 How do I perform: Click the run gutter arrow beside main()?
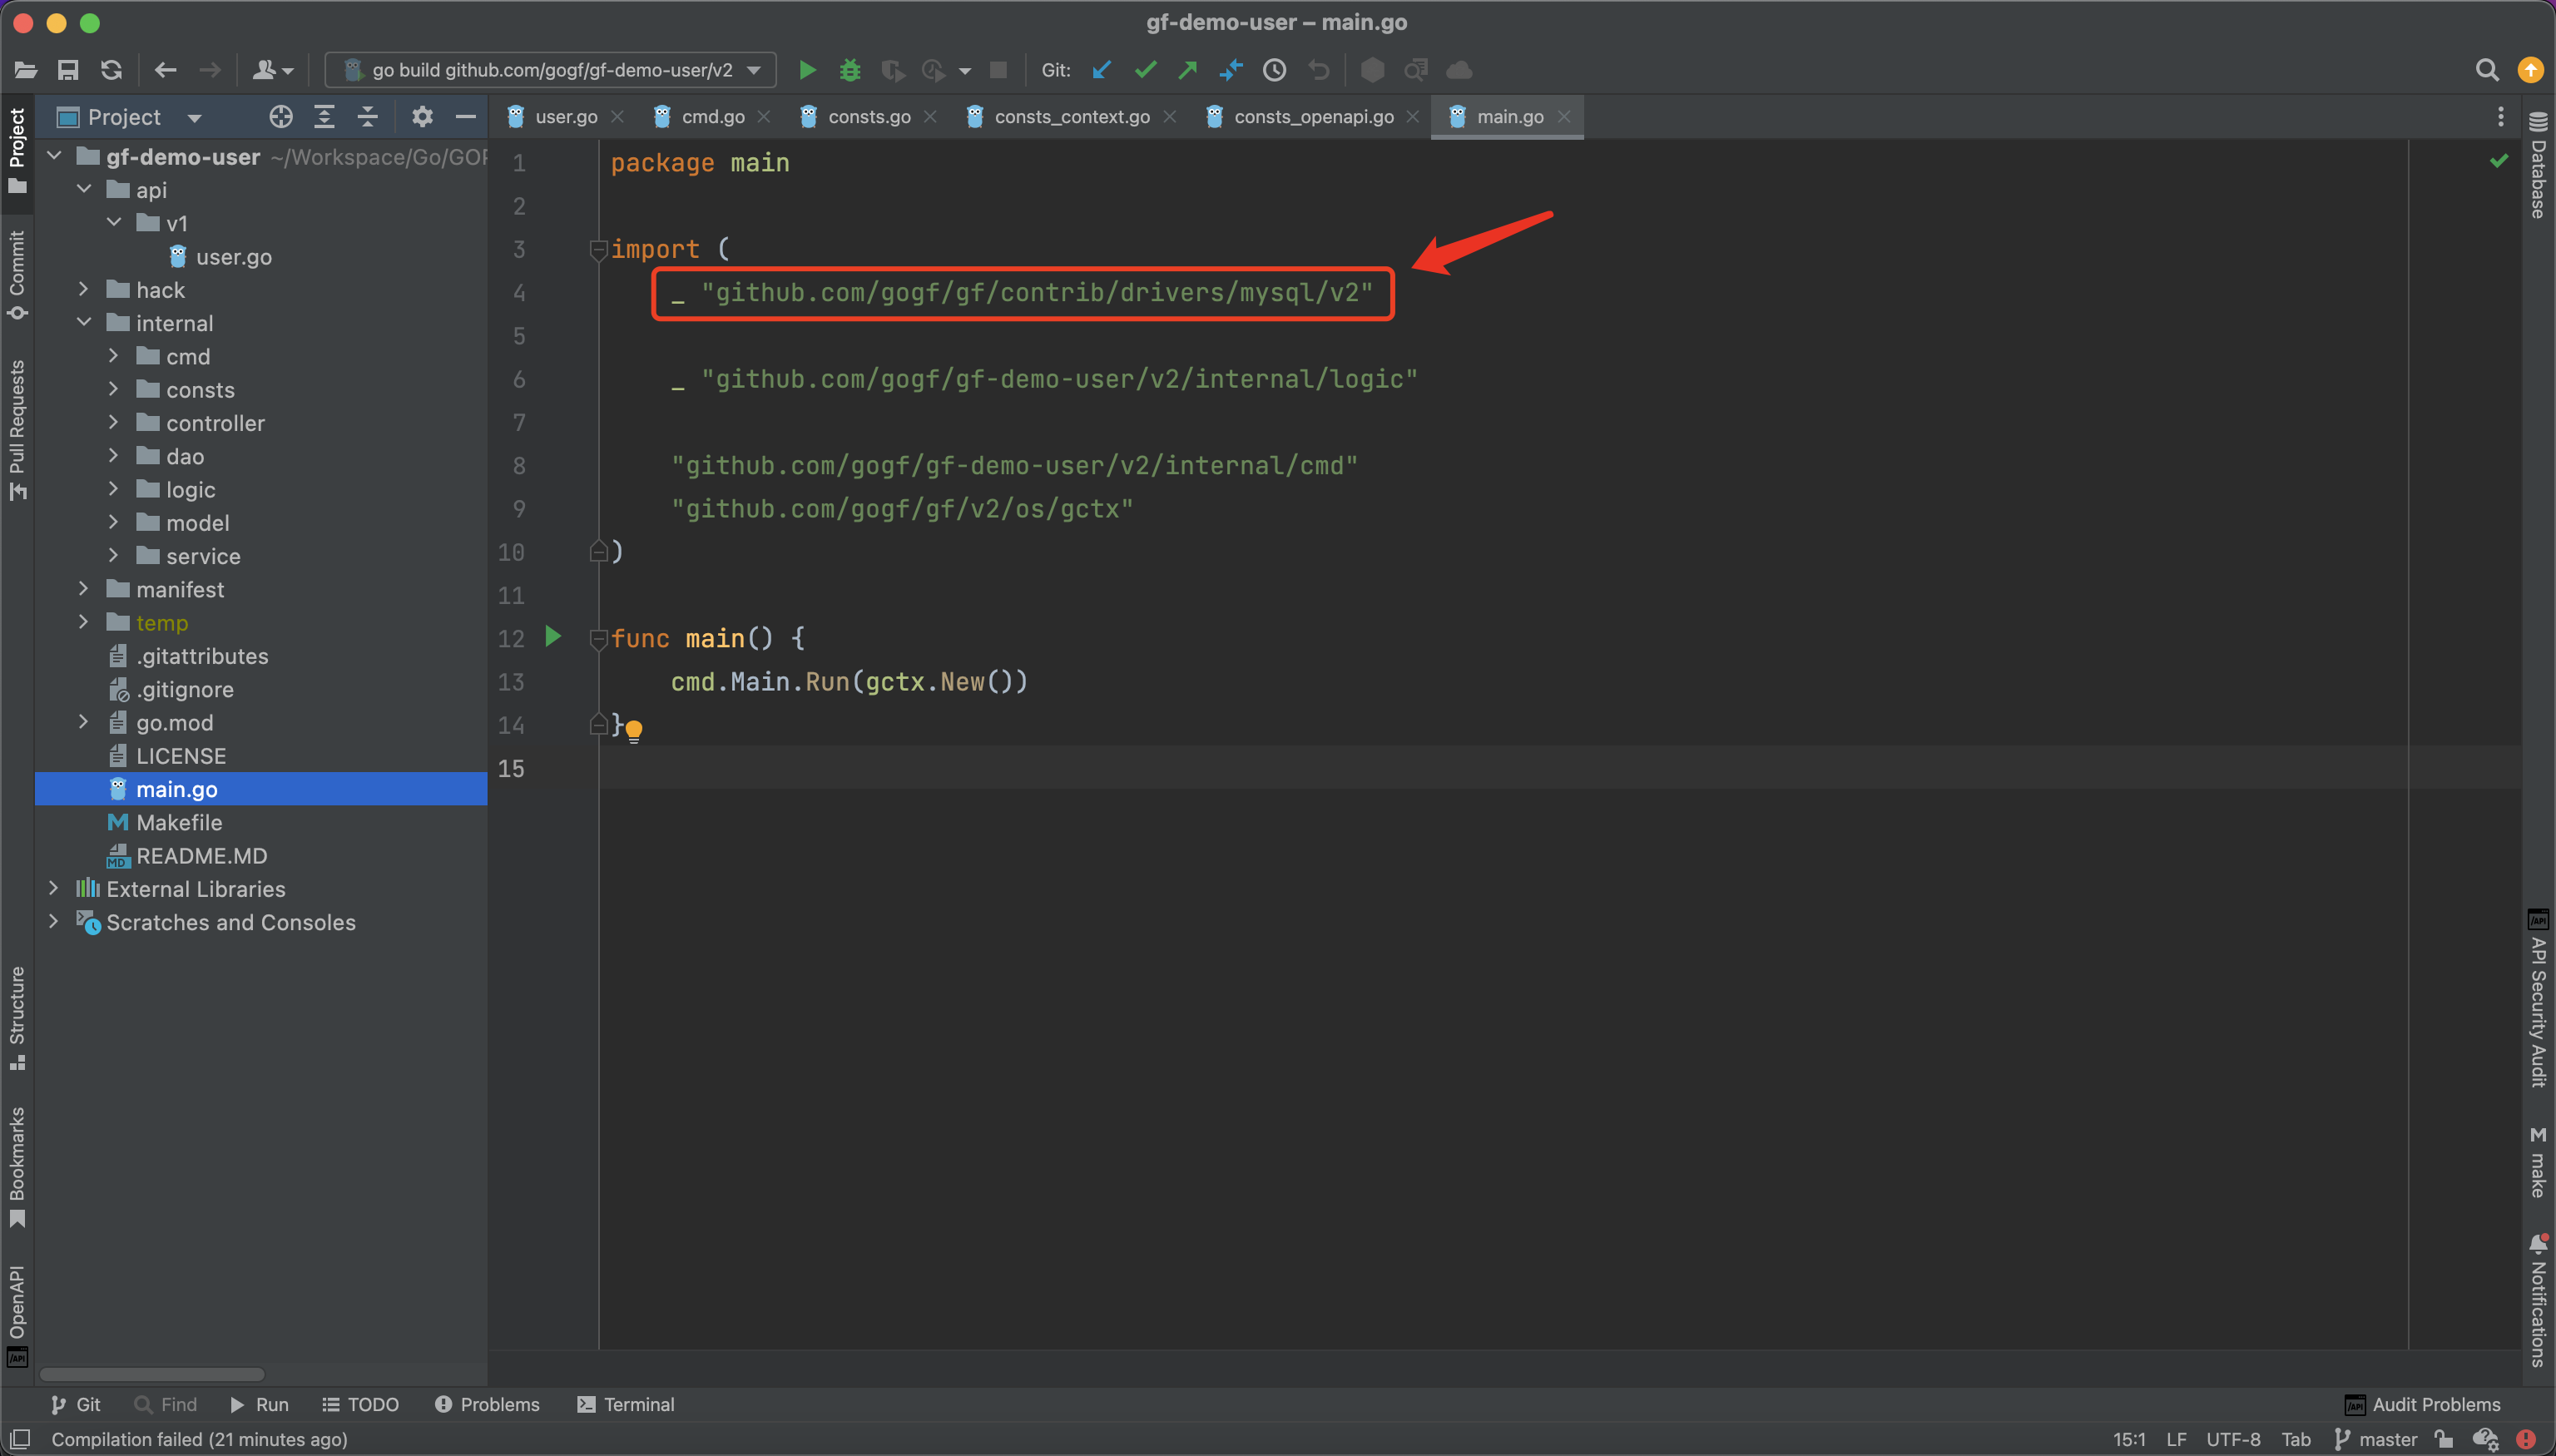click(x=553, y=636)
